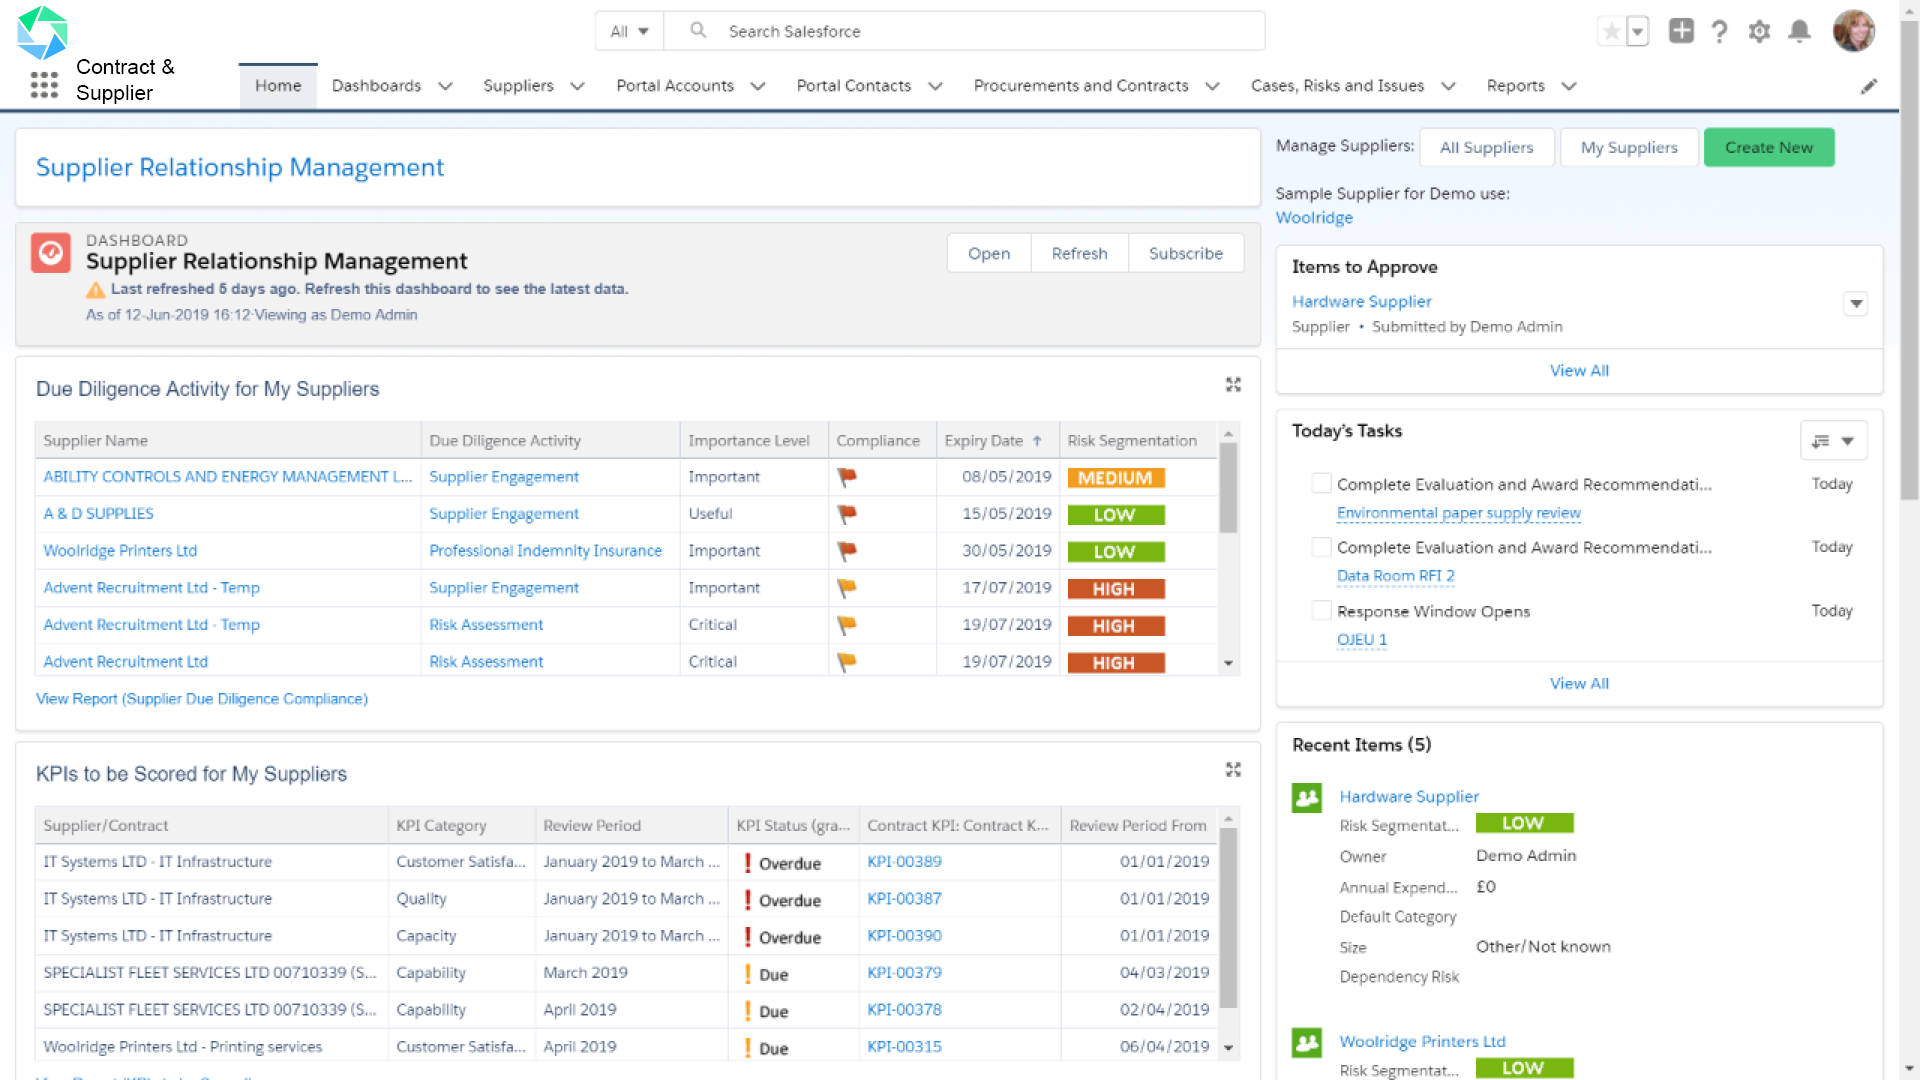Open the help question mark icon
Viewport: 1920px width, 1080px height.
1719,32
